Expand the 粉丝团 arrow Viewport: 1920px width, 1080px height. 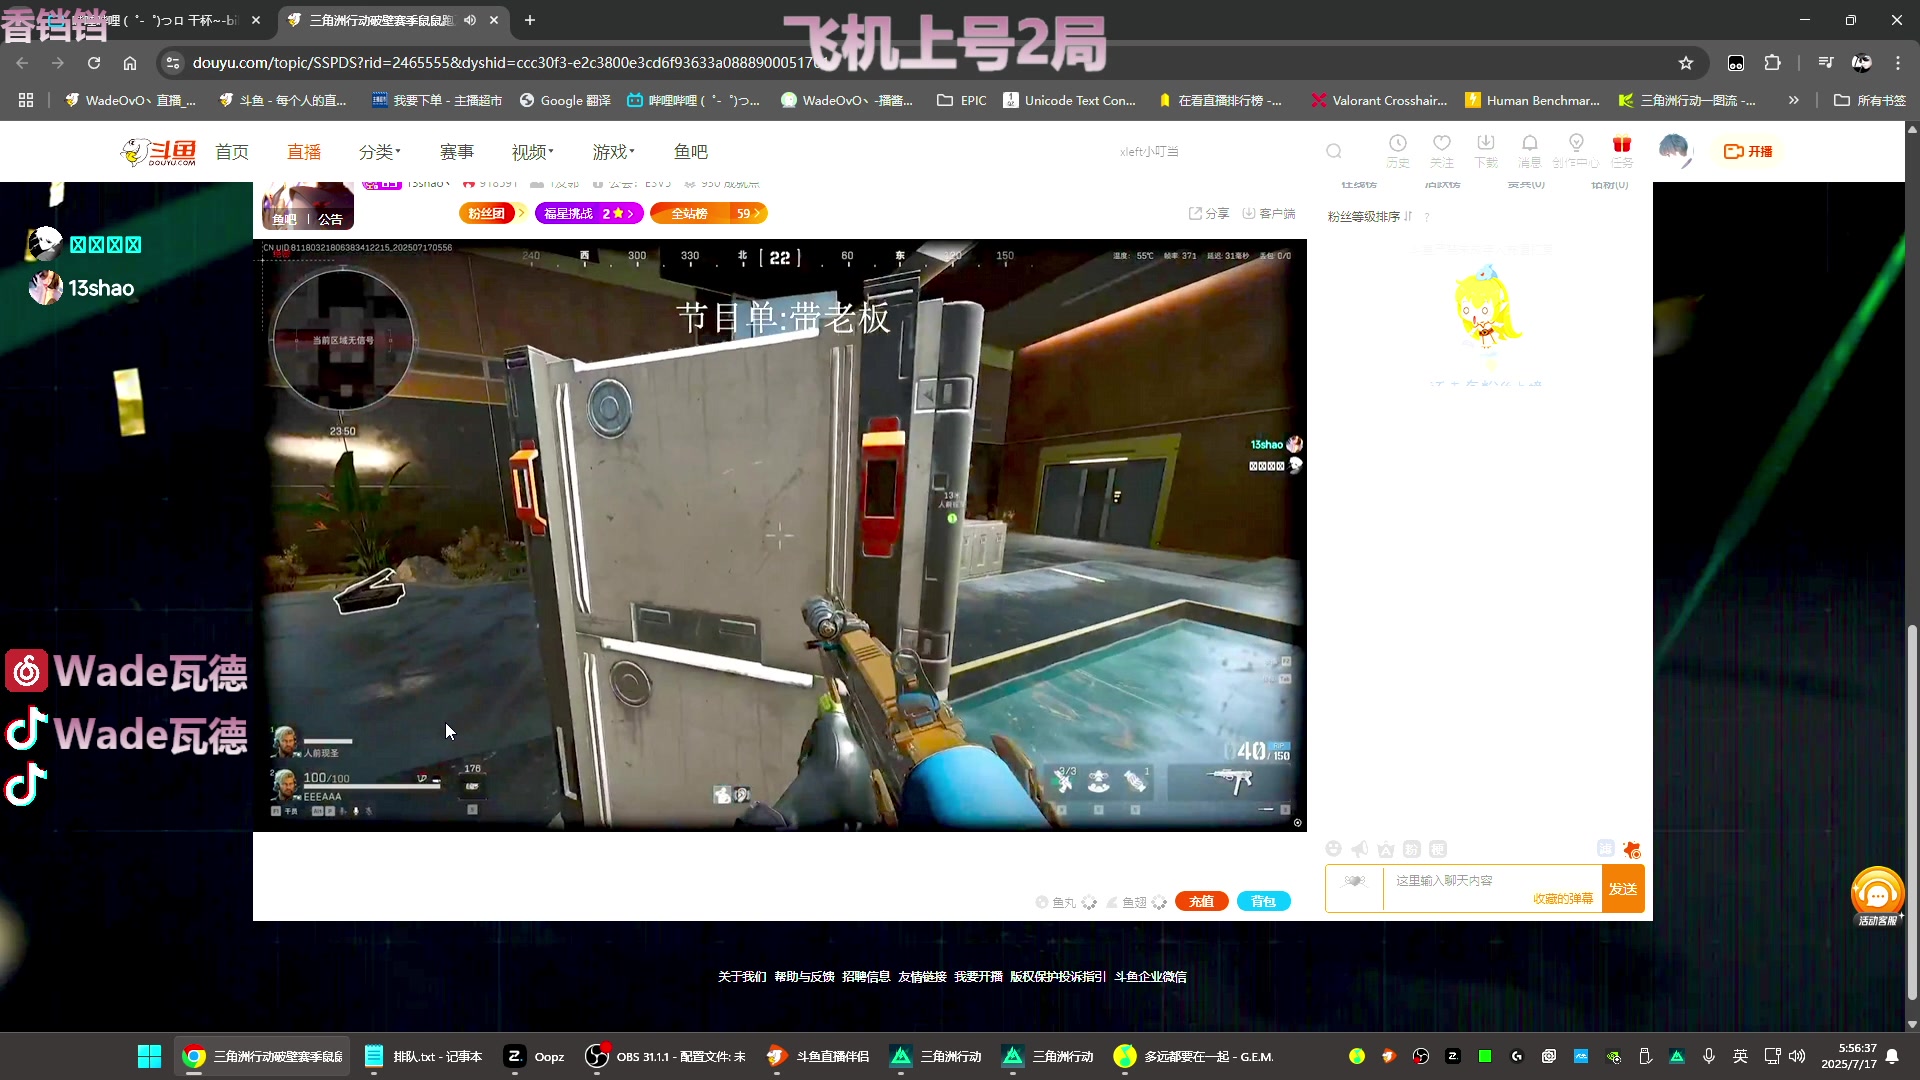coord(521,213)
